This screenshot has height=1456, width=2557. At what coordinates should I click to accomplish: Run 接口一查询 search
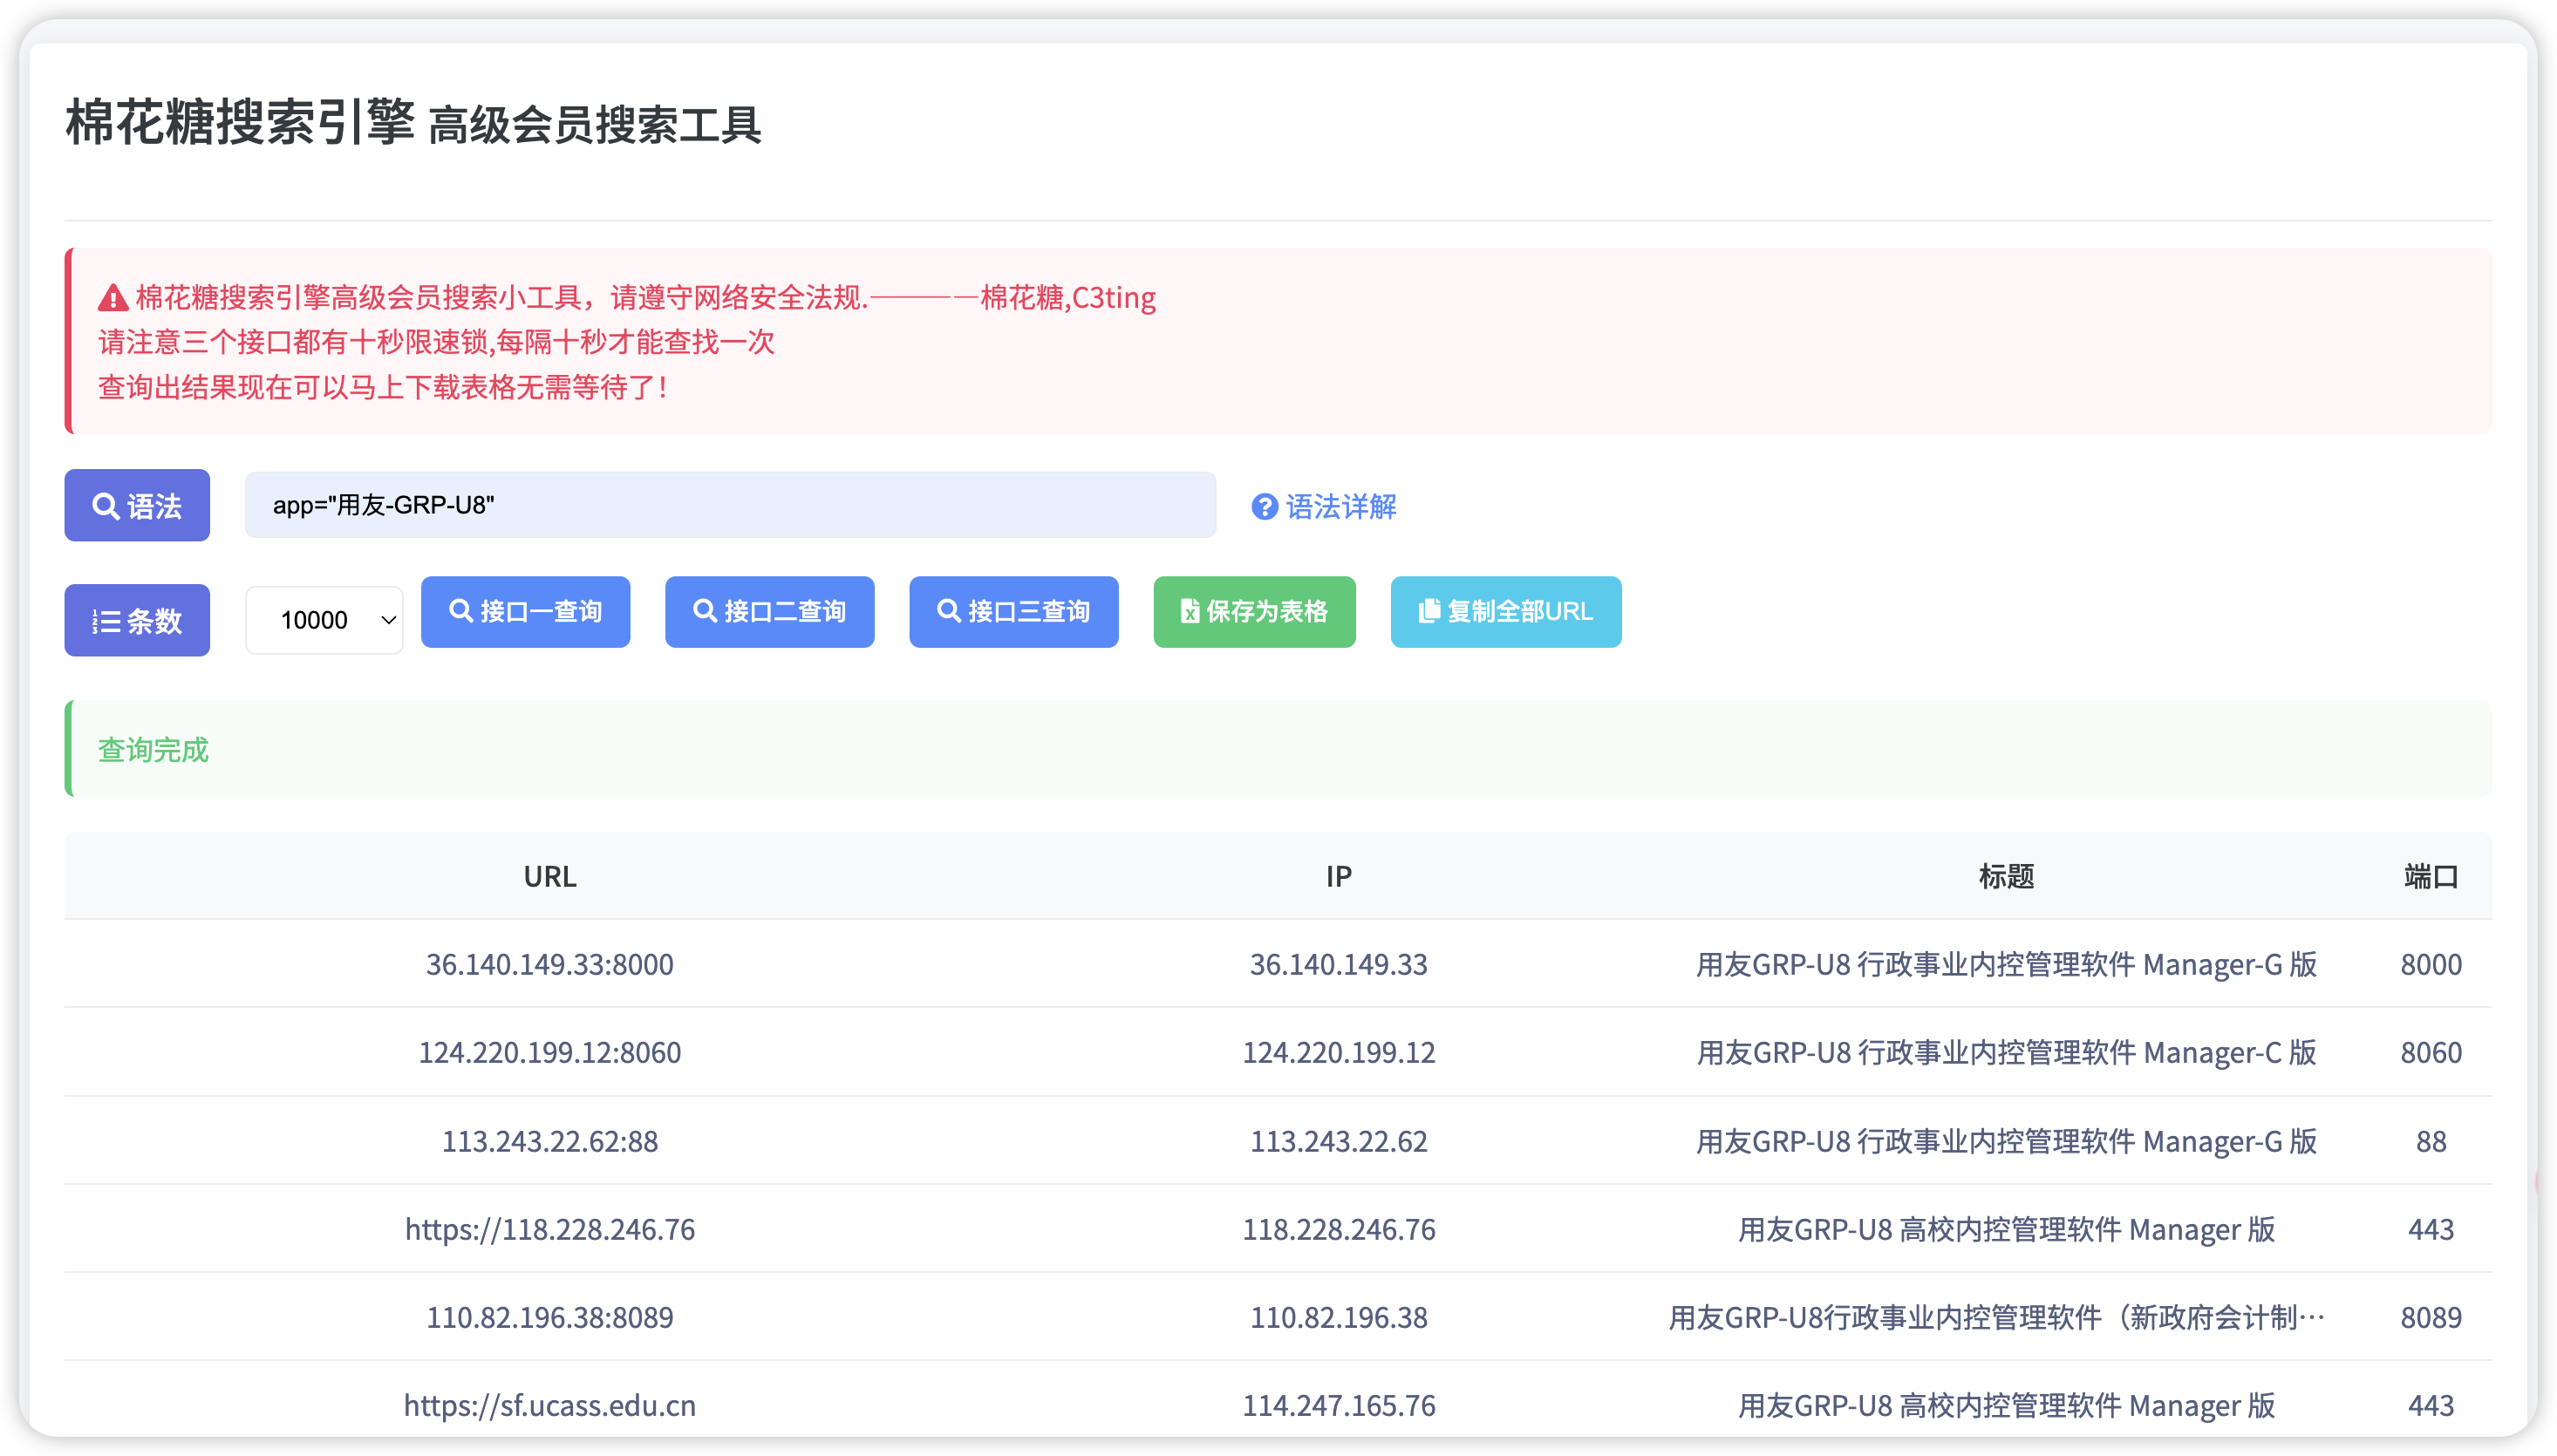coord(525,611)
